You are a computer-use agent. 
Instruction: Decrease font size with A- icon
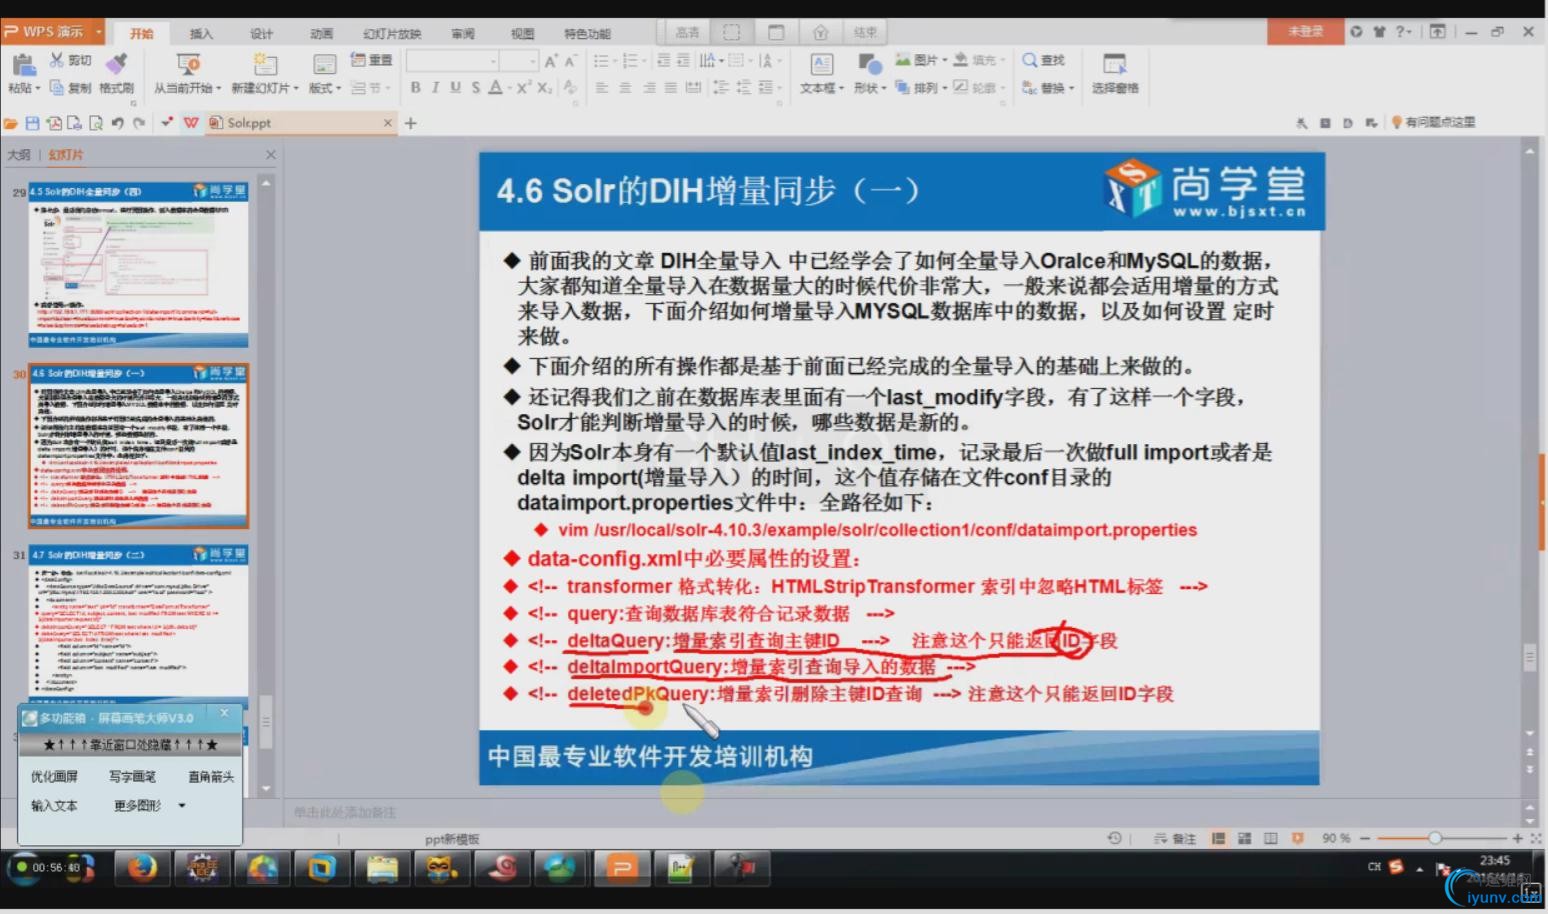pos(570,61)
